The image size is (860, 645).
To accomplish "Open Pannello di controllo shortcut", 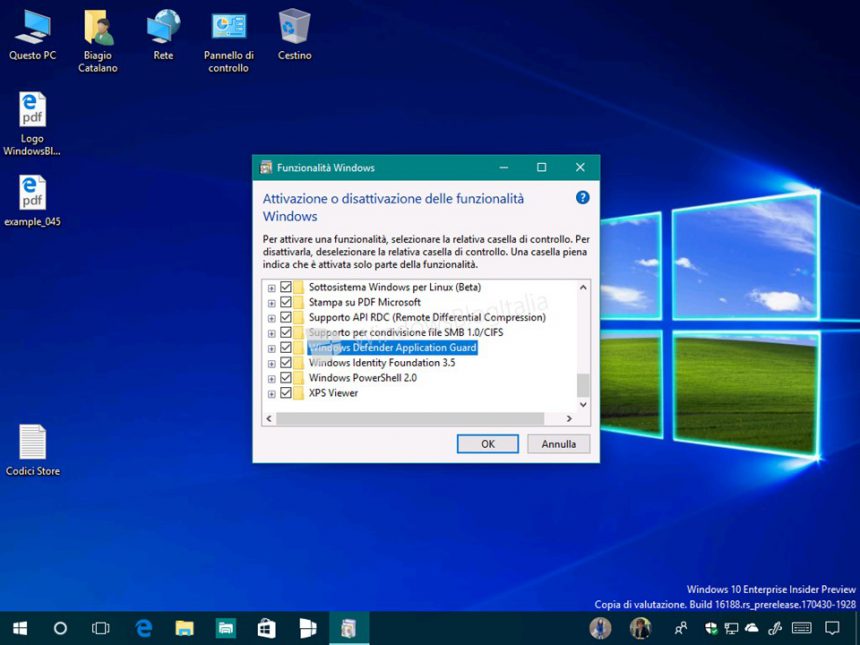I will pos(229,41).
